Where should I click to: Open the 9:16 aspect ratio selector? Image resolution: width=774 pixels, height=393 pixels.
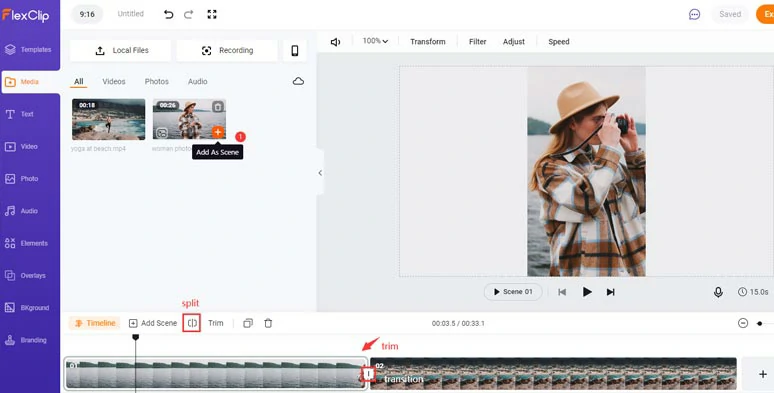tap(87, 14)
